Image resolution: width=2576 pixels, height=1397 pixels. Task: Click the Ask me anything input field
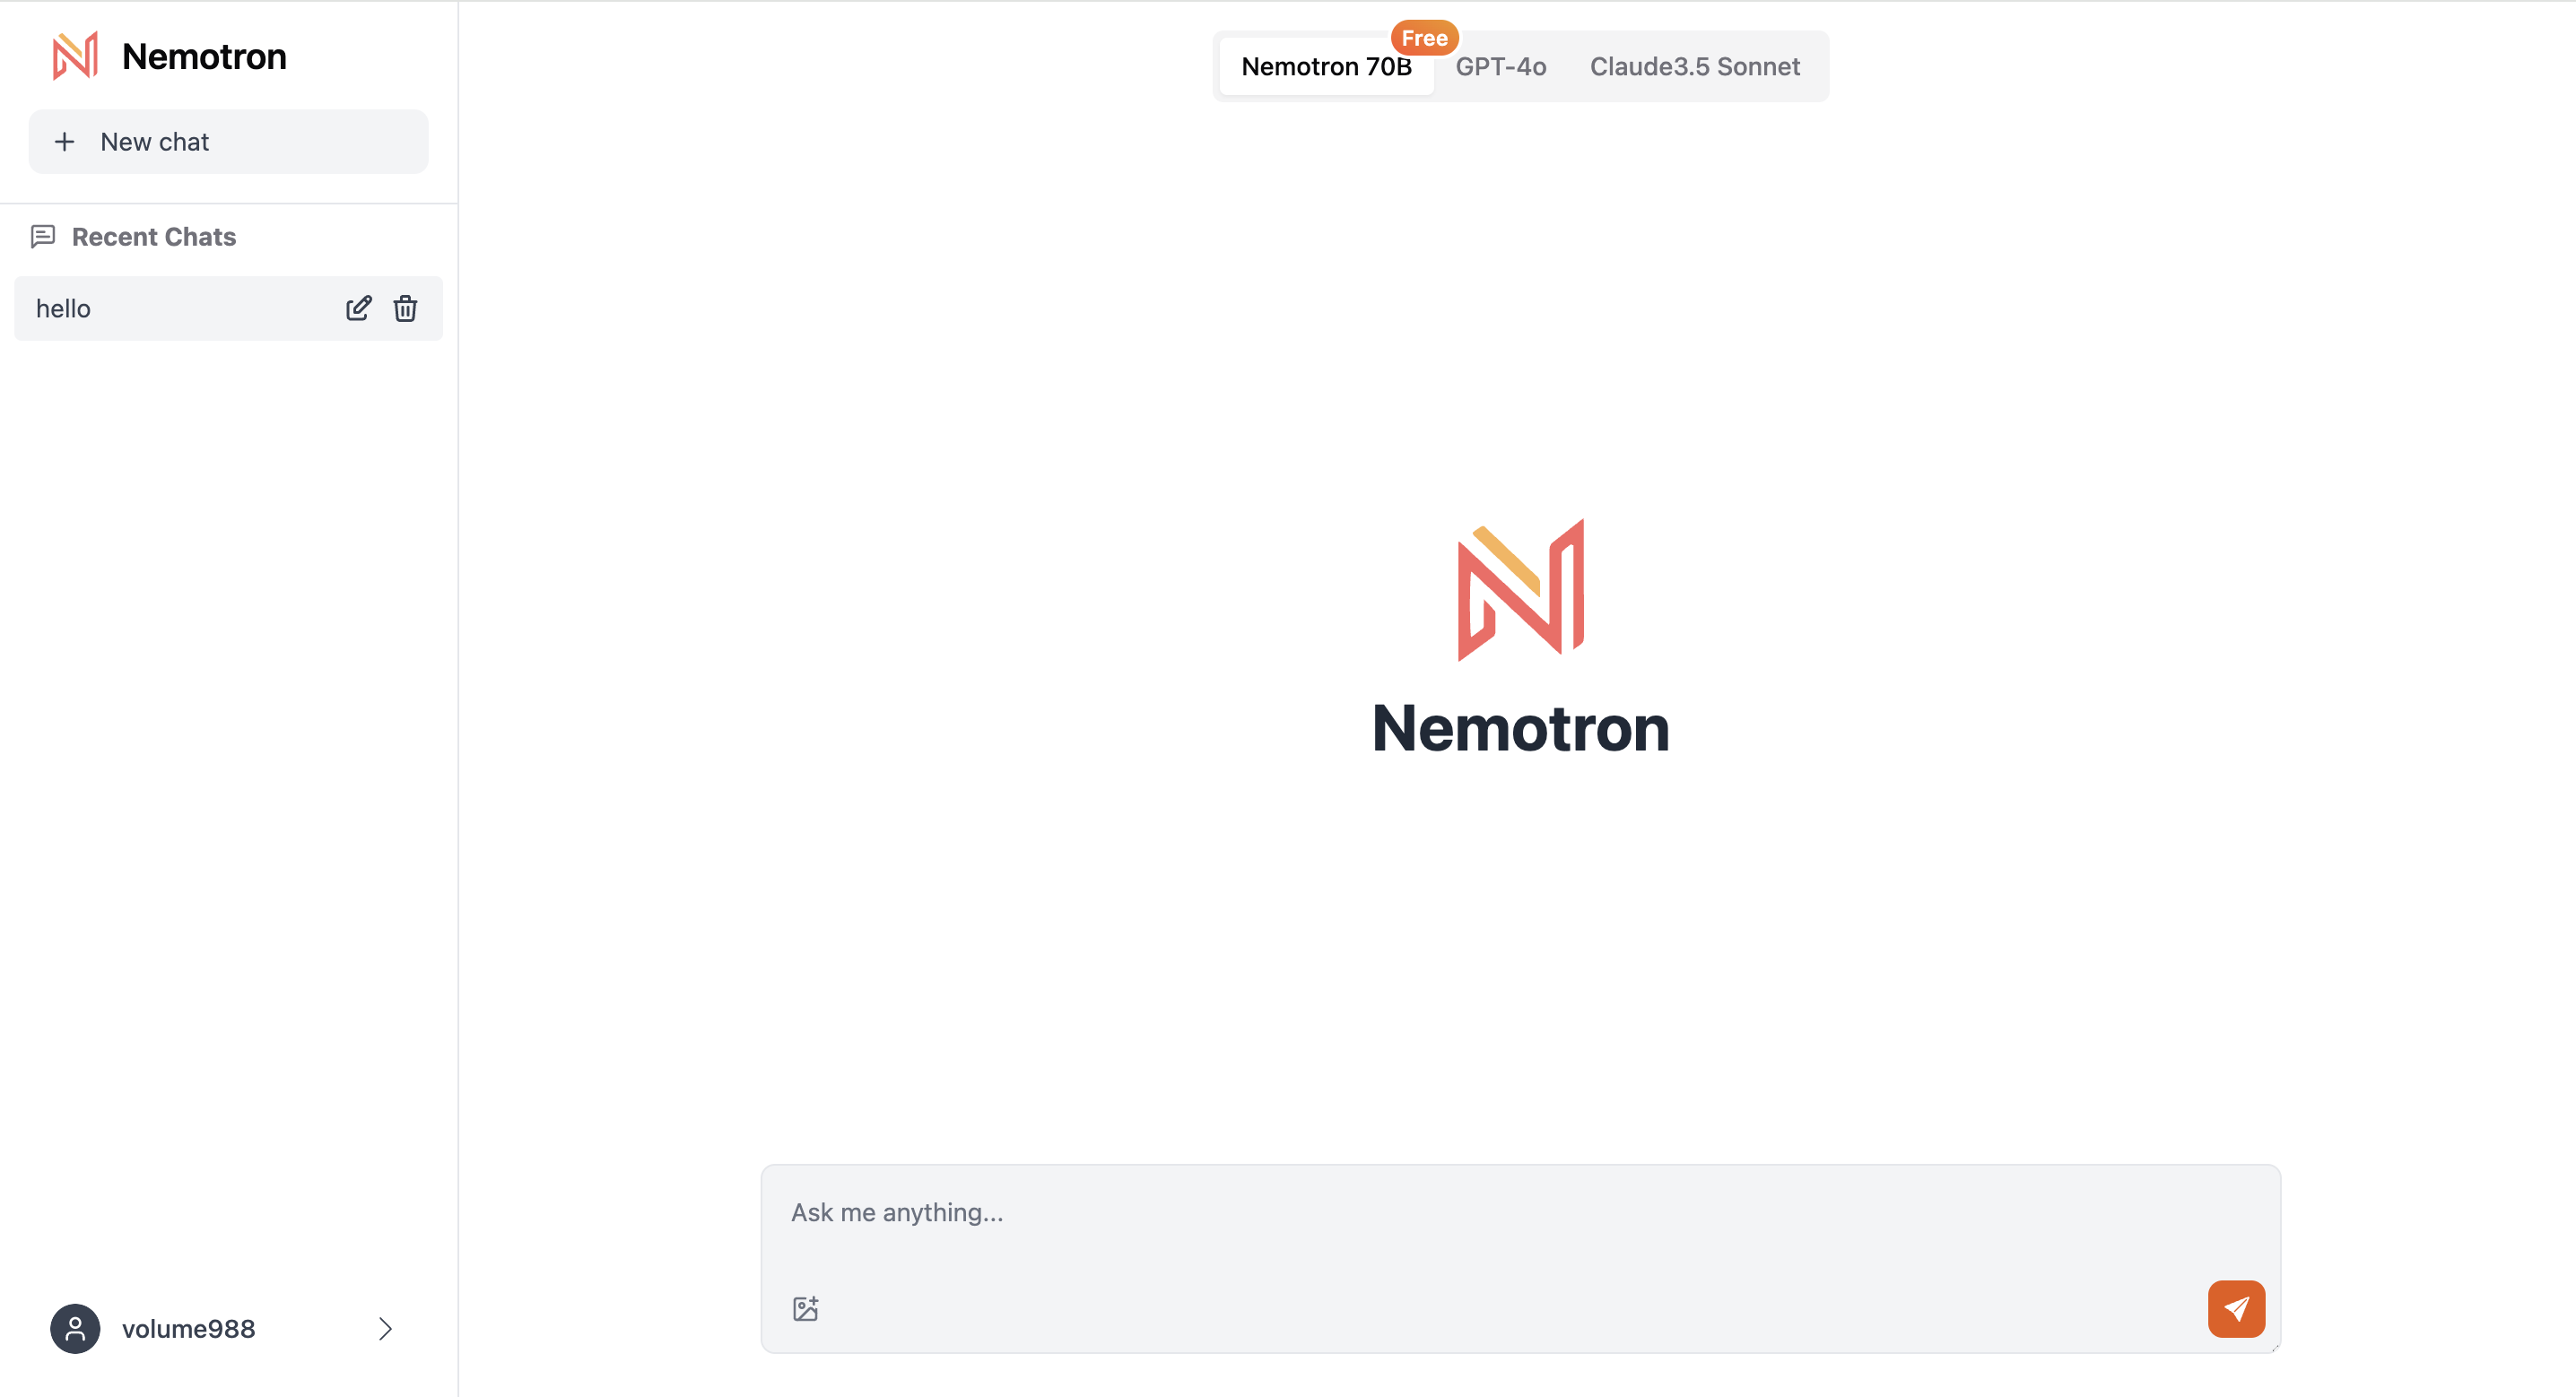tap(1521, 1213)
